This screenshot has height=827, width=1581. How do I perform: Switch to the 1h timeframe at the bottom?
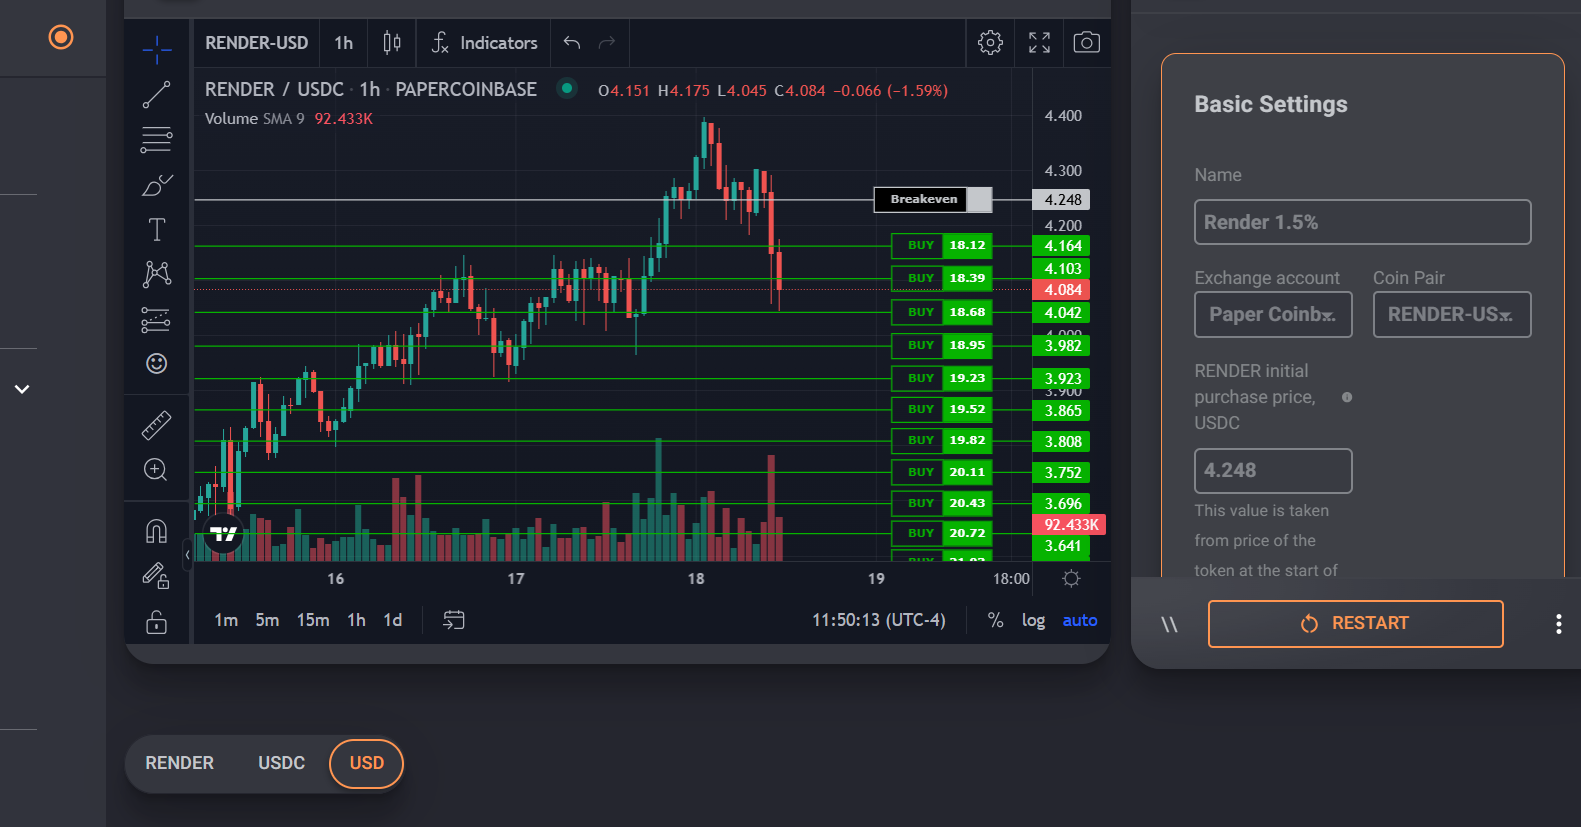pyautogui.click(x=356, y=620)
